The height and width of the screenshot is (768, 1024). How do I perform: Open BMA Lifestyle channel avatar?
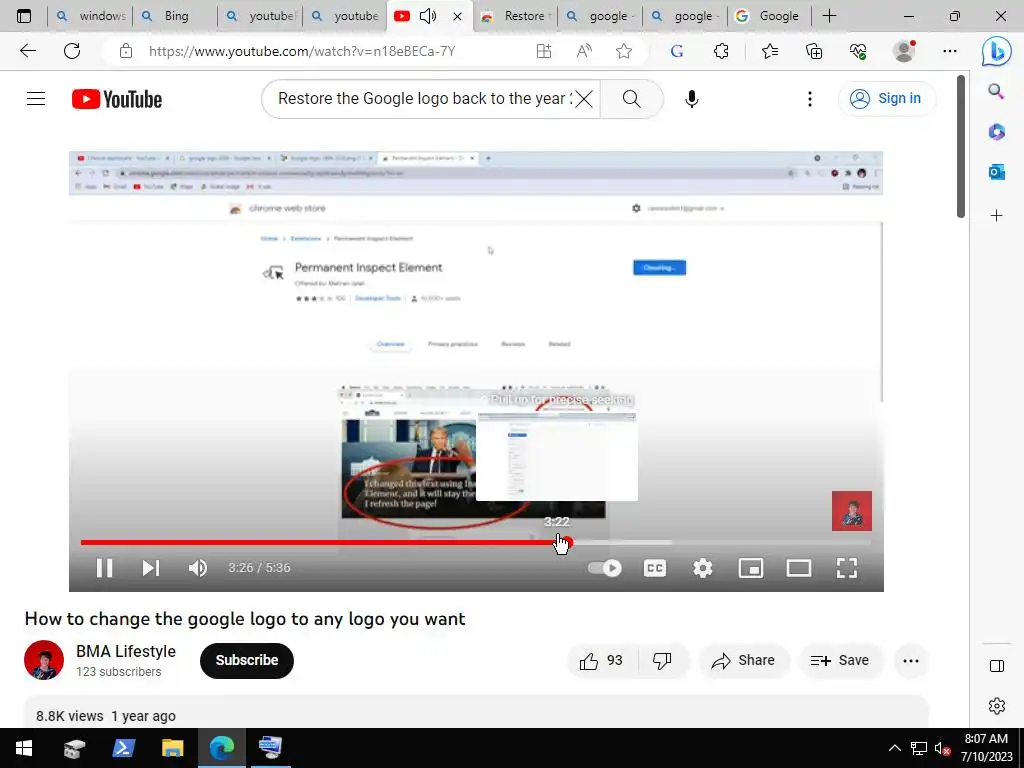[44, 660]
